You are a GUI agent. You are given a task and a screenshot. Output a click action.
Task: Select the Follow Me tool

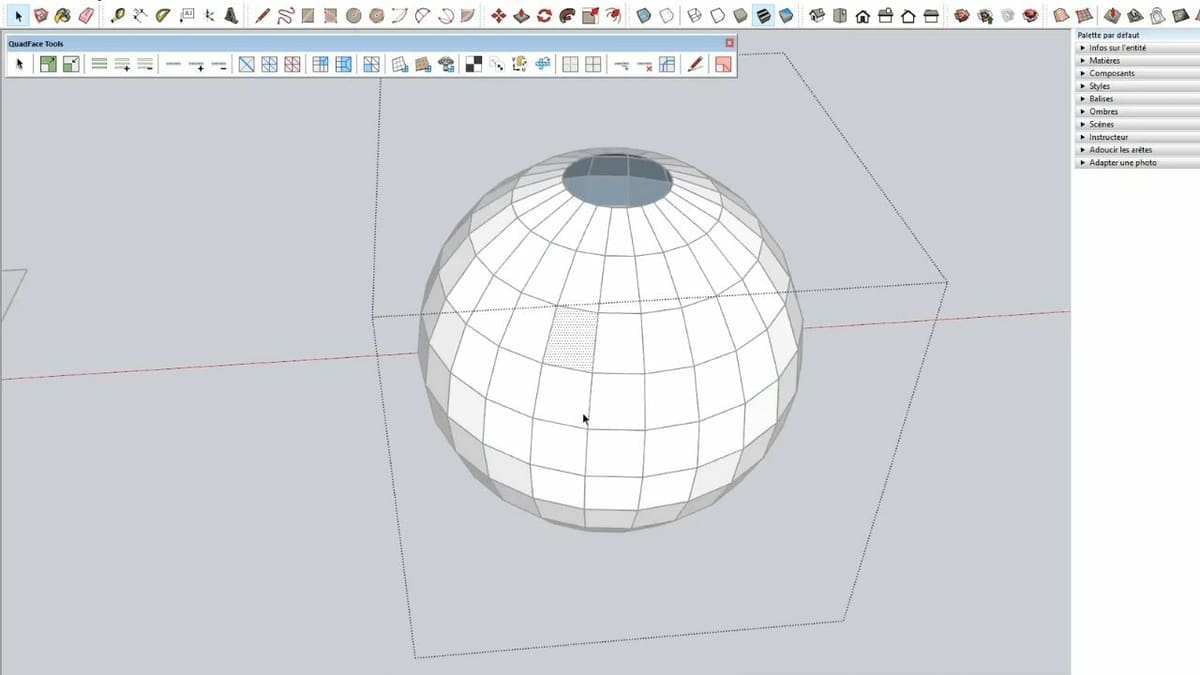[567, 16]
